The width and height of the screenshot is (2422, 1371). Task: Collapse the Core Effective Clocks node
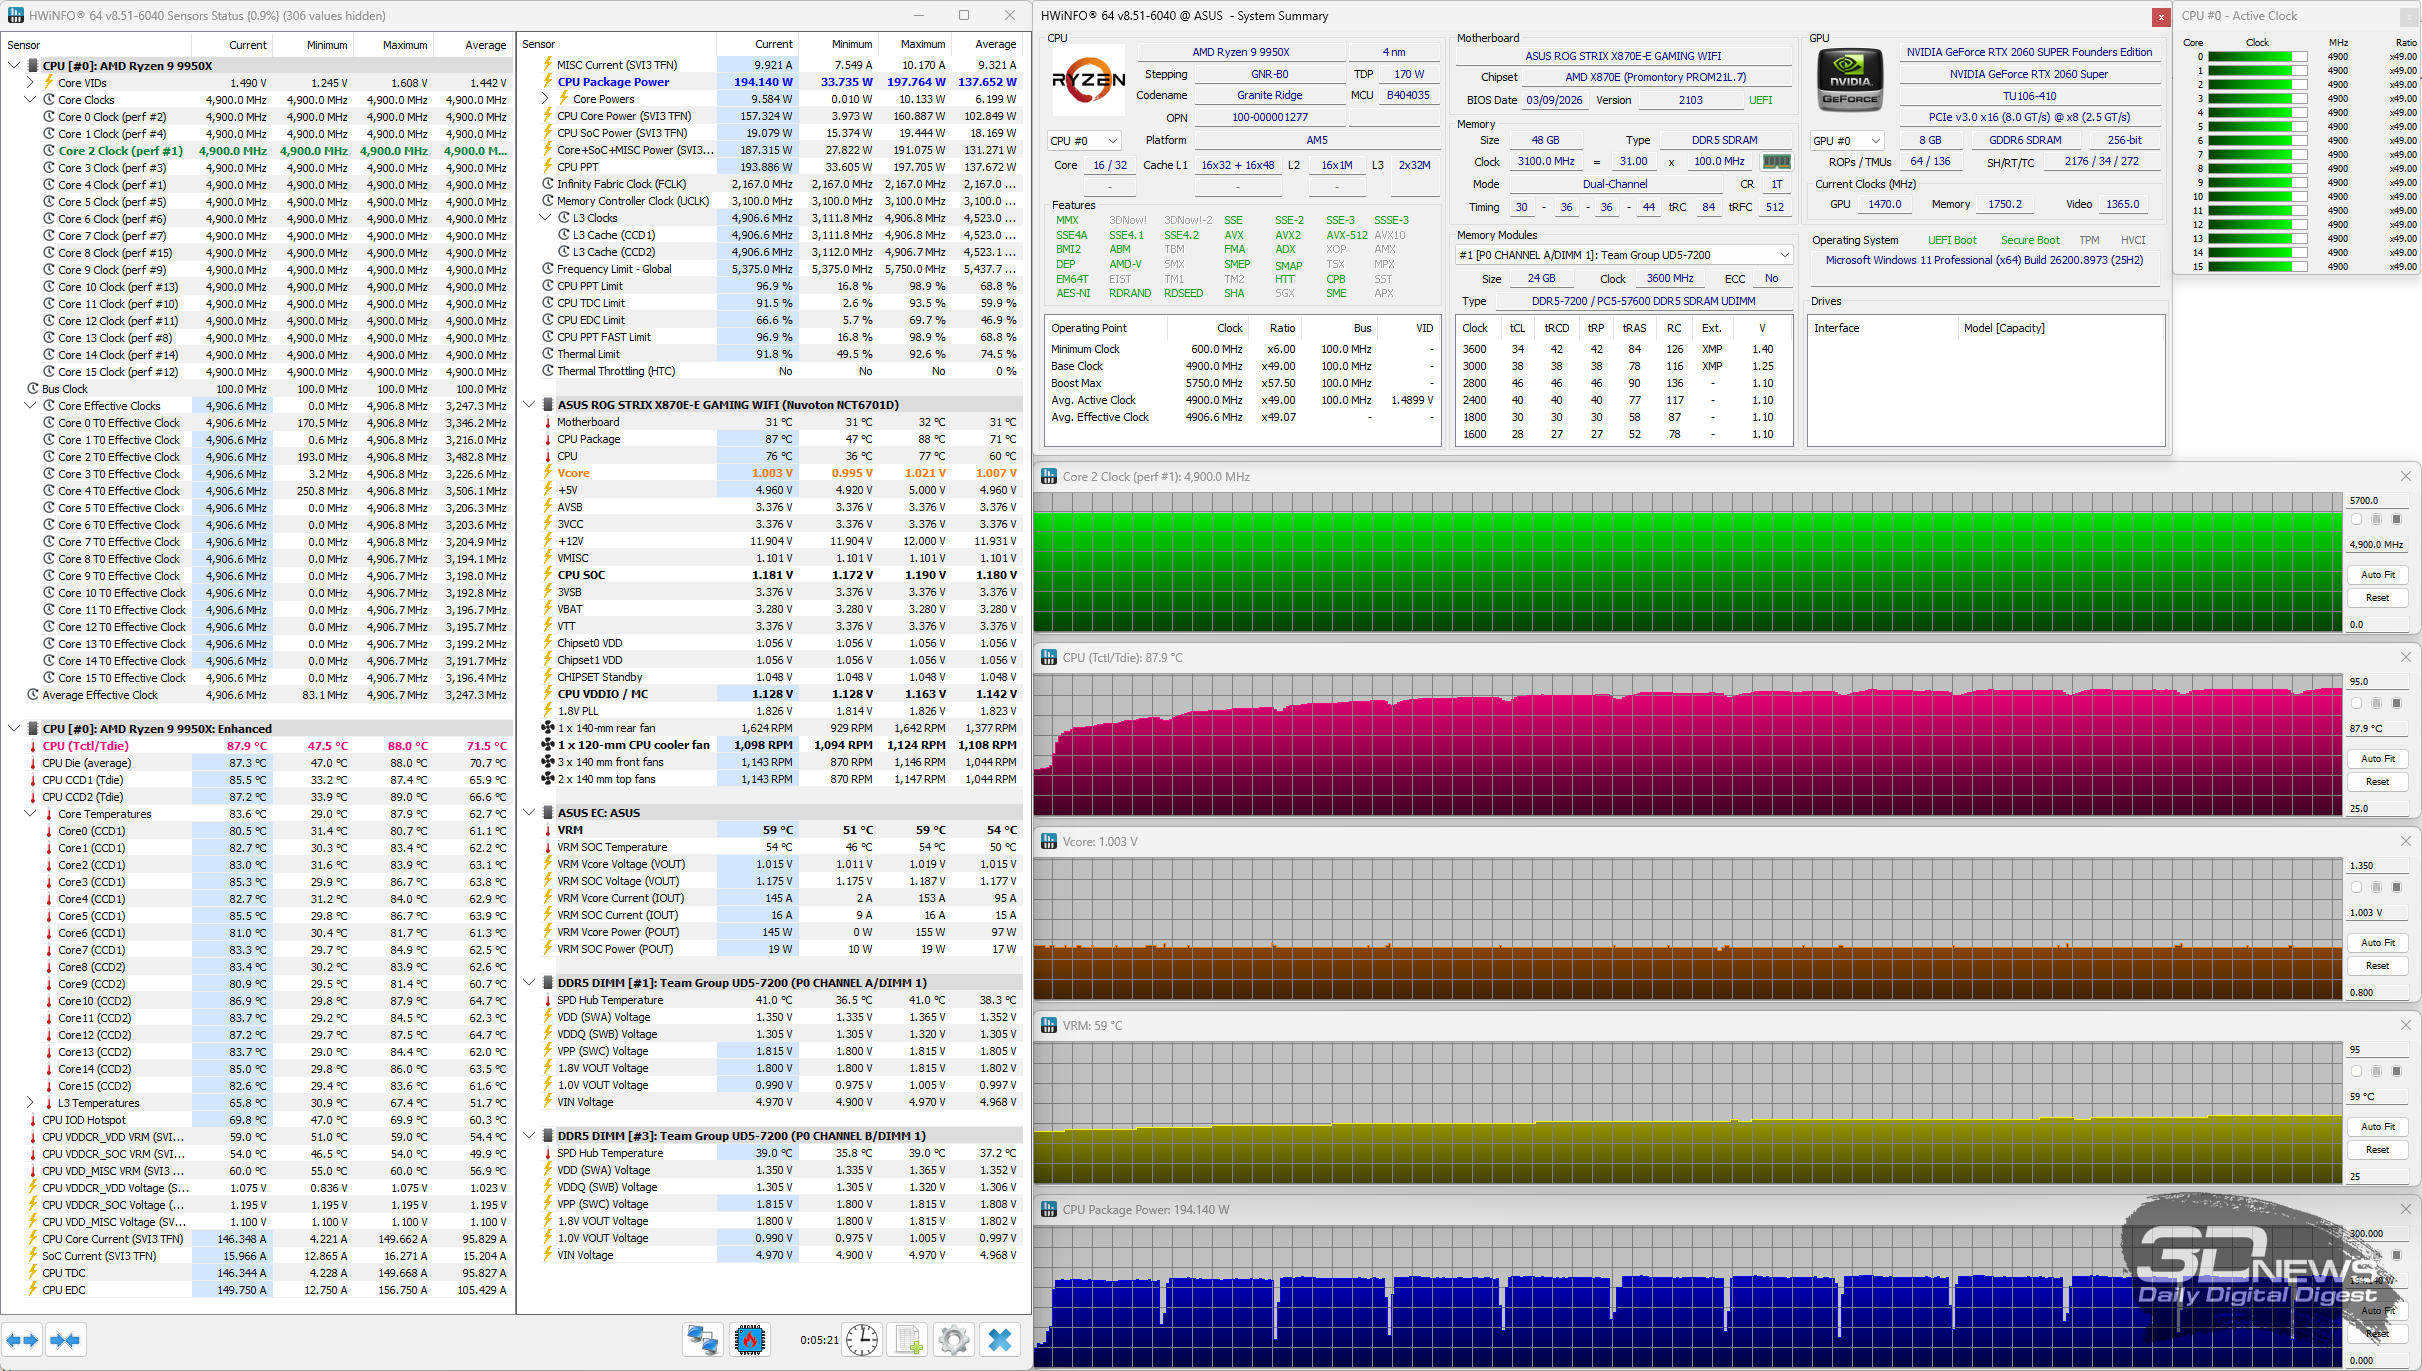click(x=30, y=406)
